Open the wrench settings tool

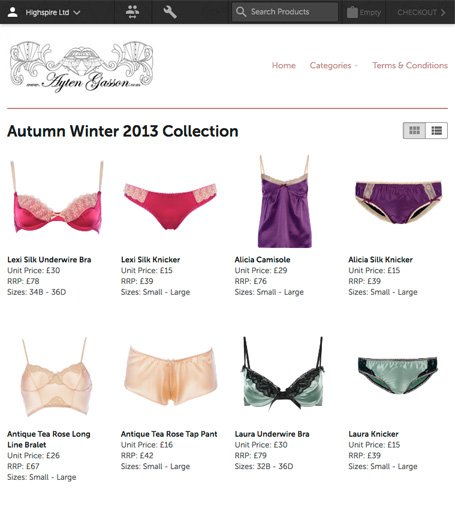170,12
